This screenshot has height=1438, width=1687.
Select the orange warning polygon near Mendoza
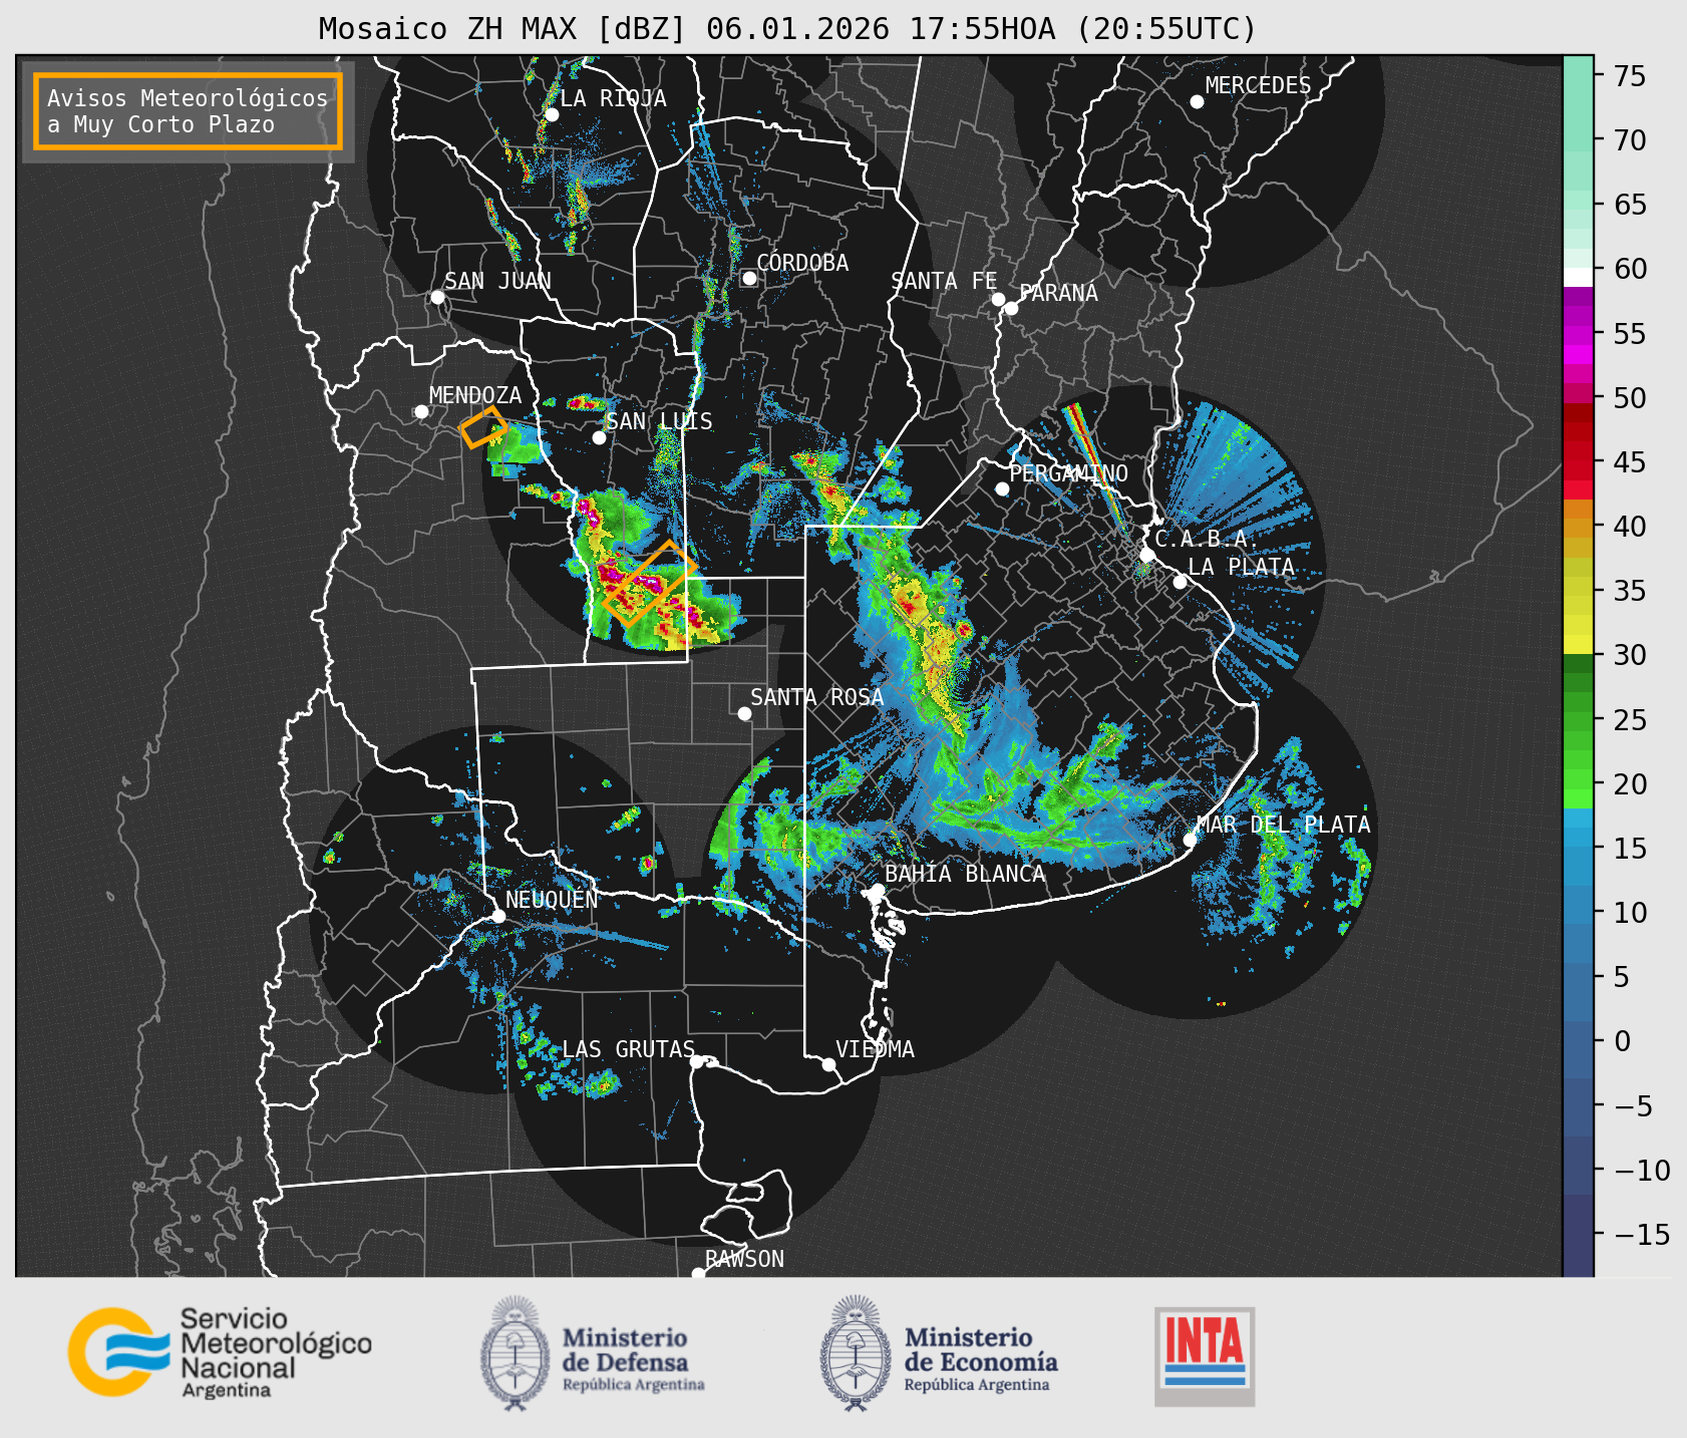484,427
